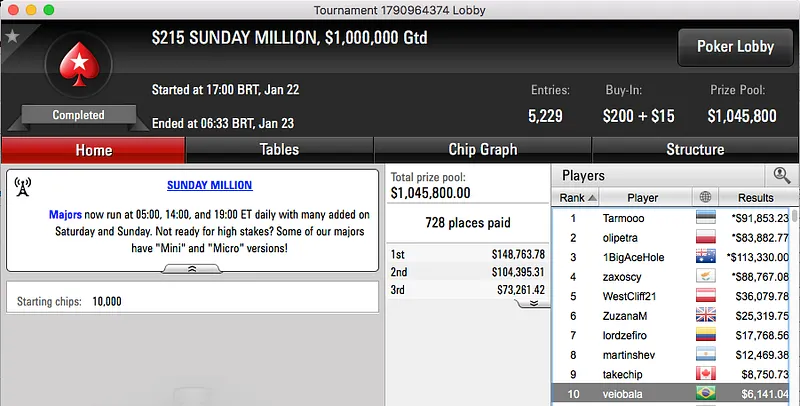Click the star favorite icon

12,37
